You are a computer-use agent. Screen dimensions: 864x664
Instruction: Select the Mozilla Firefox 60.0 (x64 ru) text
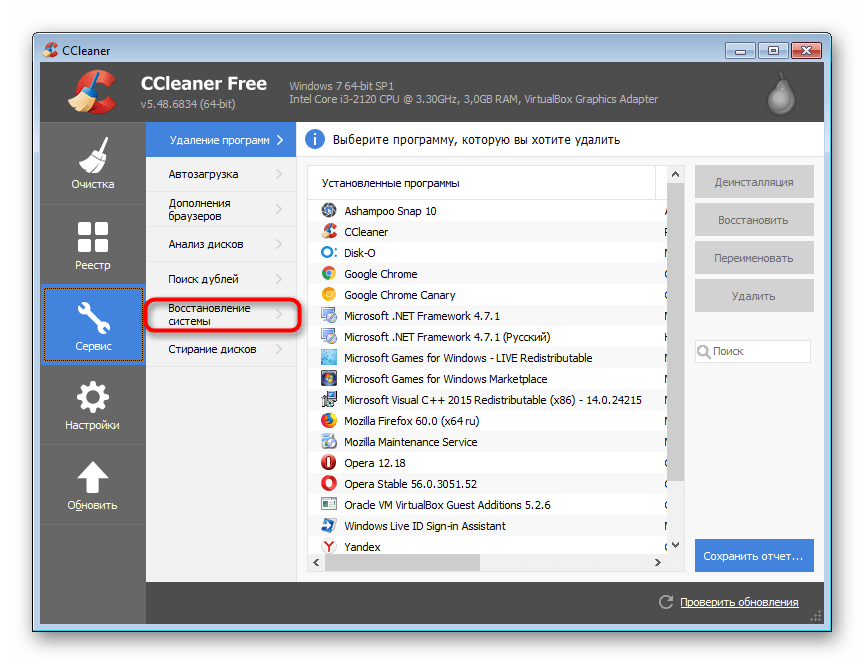click(x=412, y=421)
